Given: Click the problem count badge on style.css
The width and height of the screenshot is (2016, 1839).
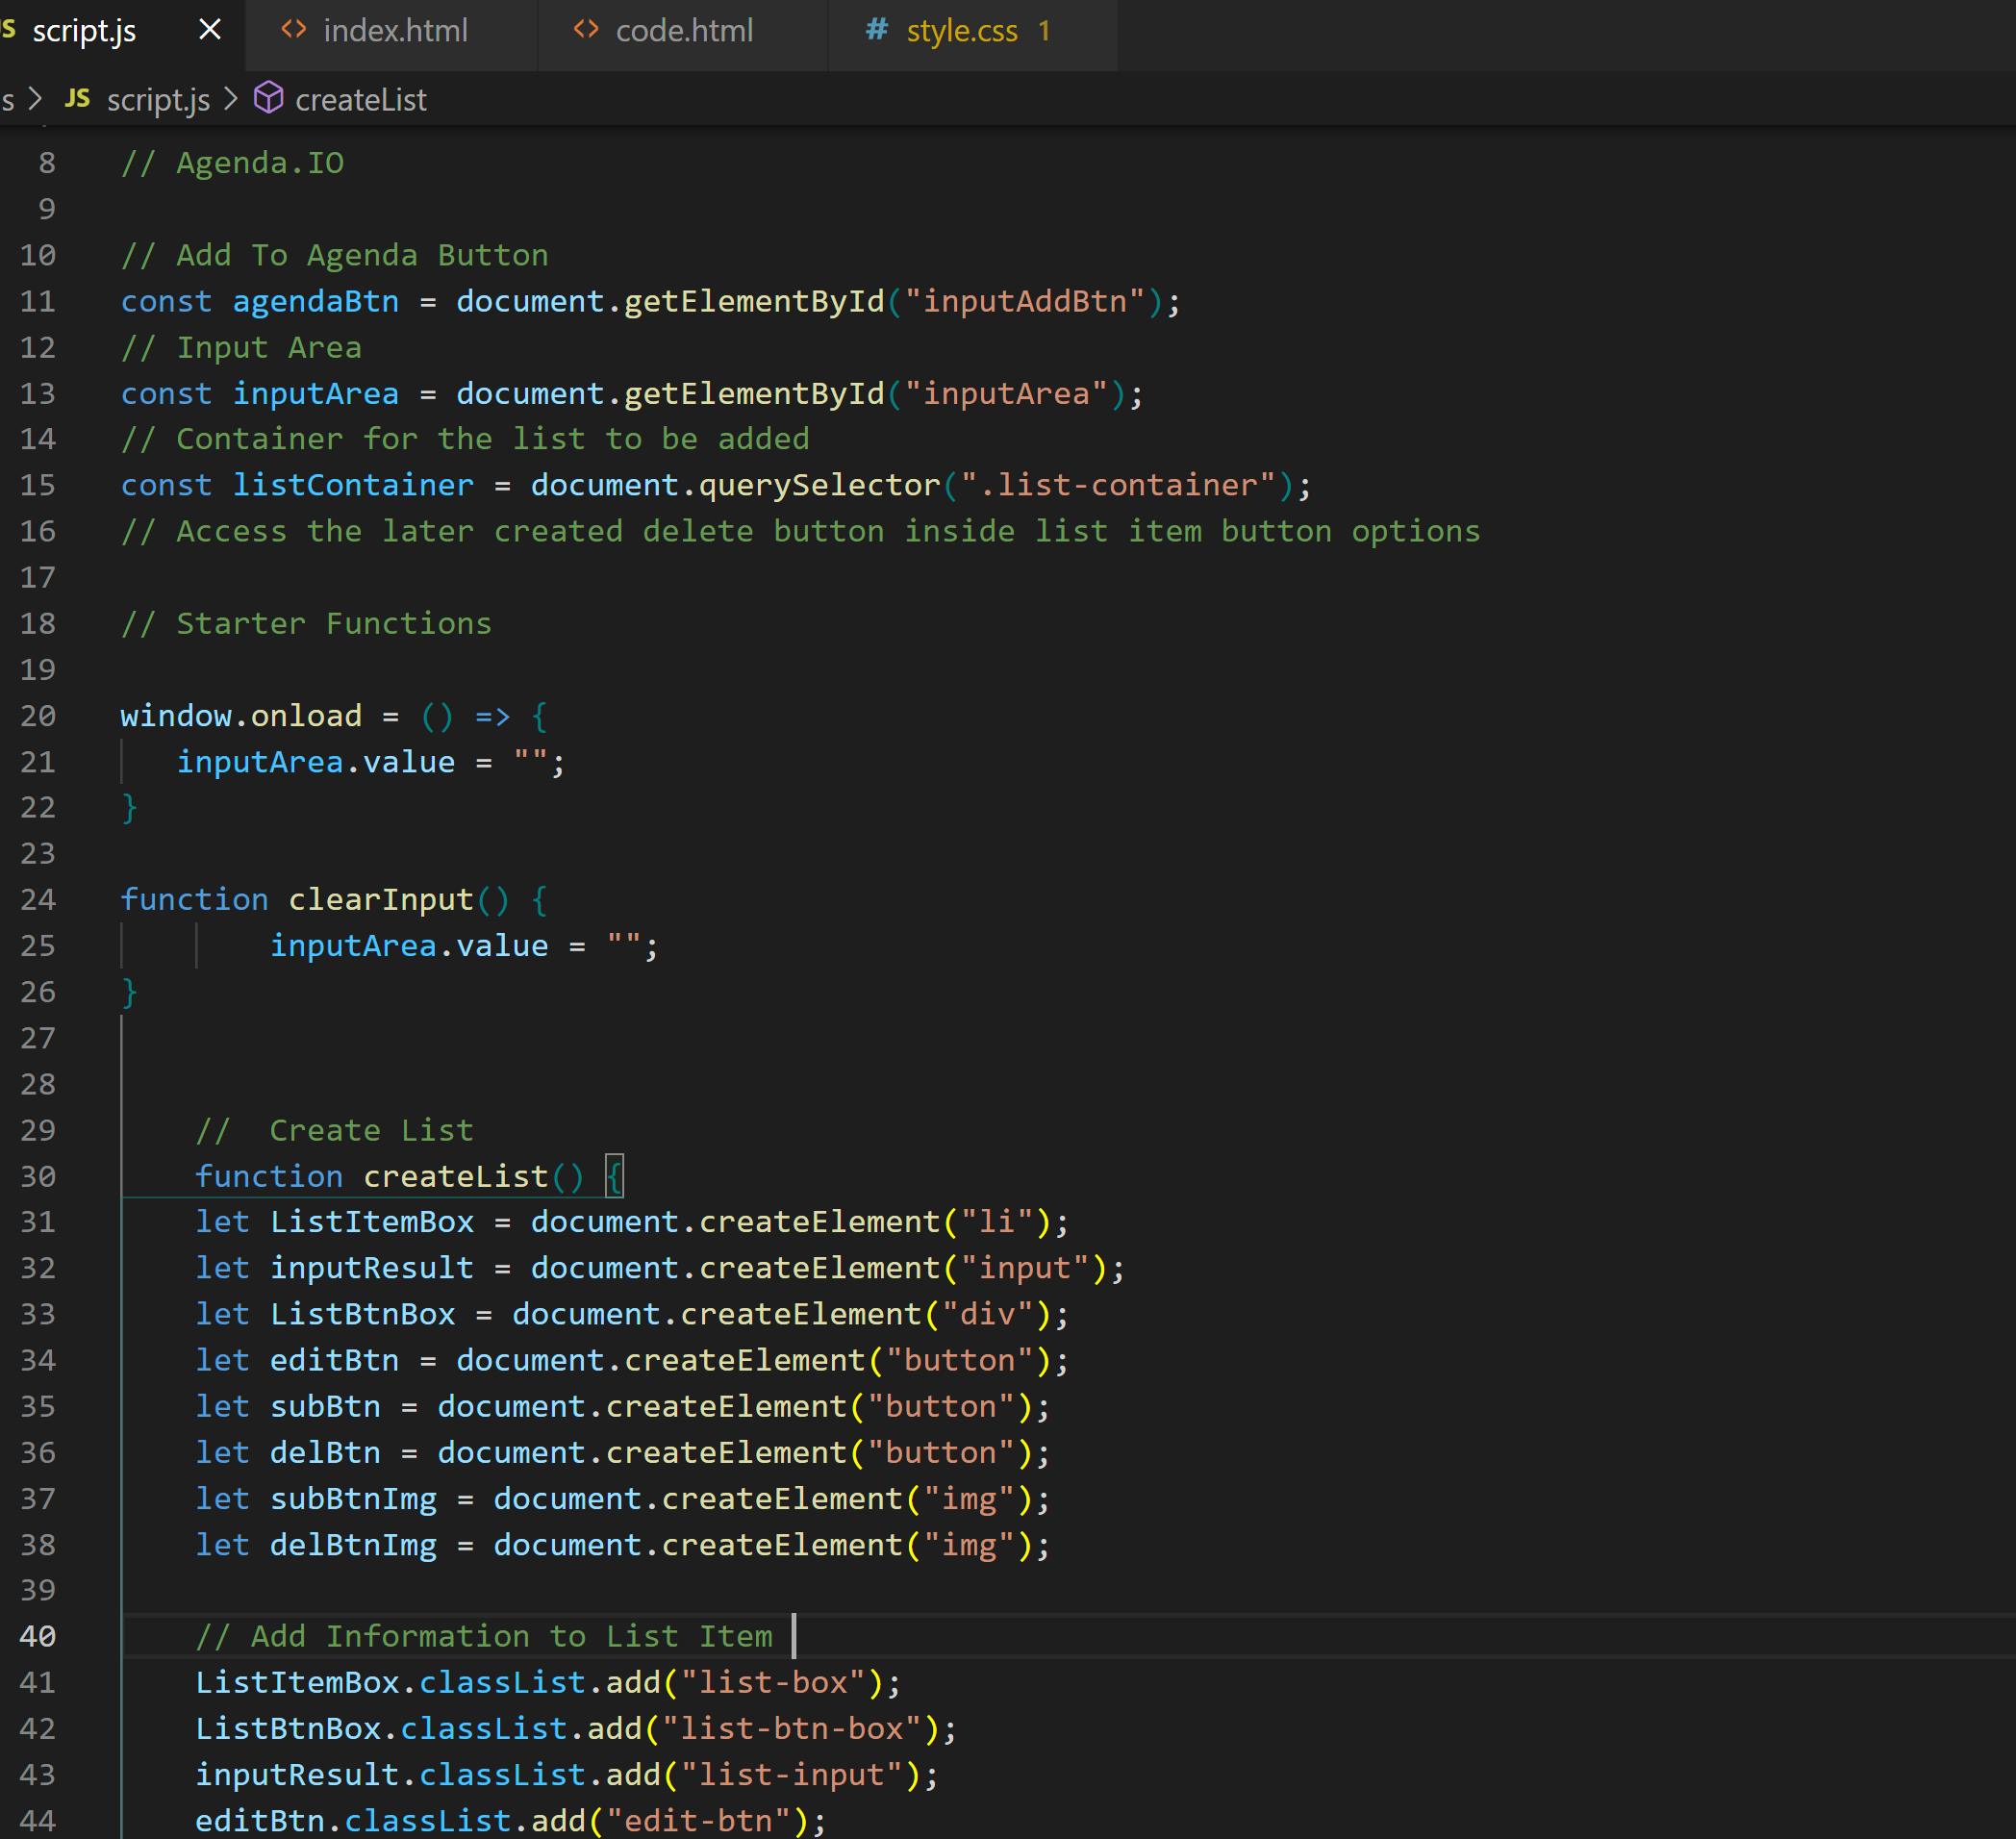Looking at the screenshot, I should tap(1044, 31).
